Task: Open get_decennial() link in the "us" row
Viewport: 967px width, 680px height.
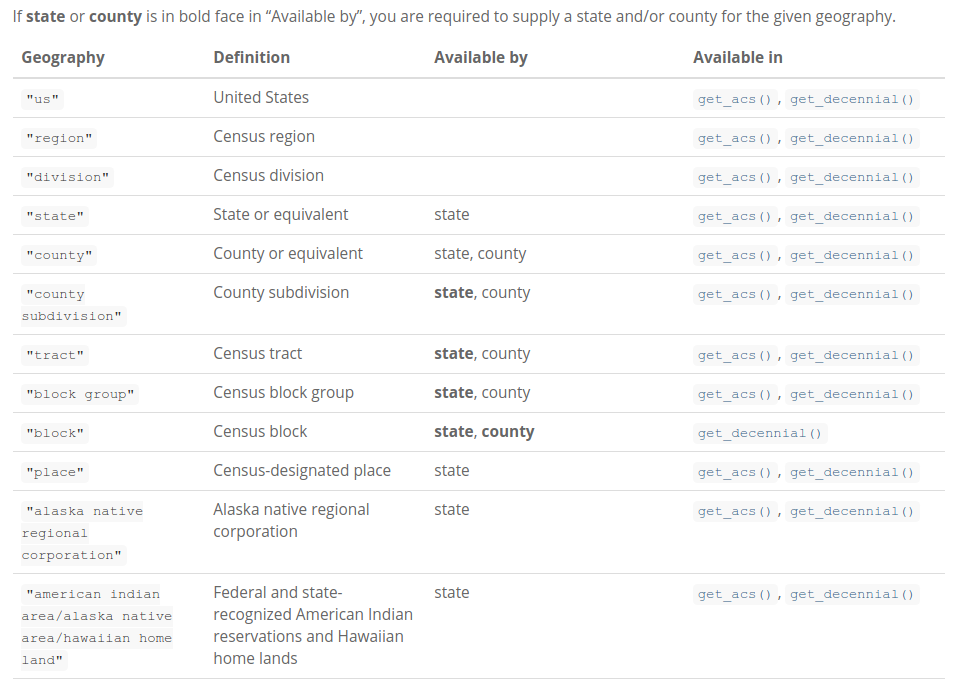Action: click(x=851, y=99)
